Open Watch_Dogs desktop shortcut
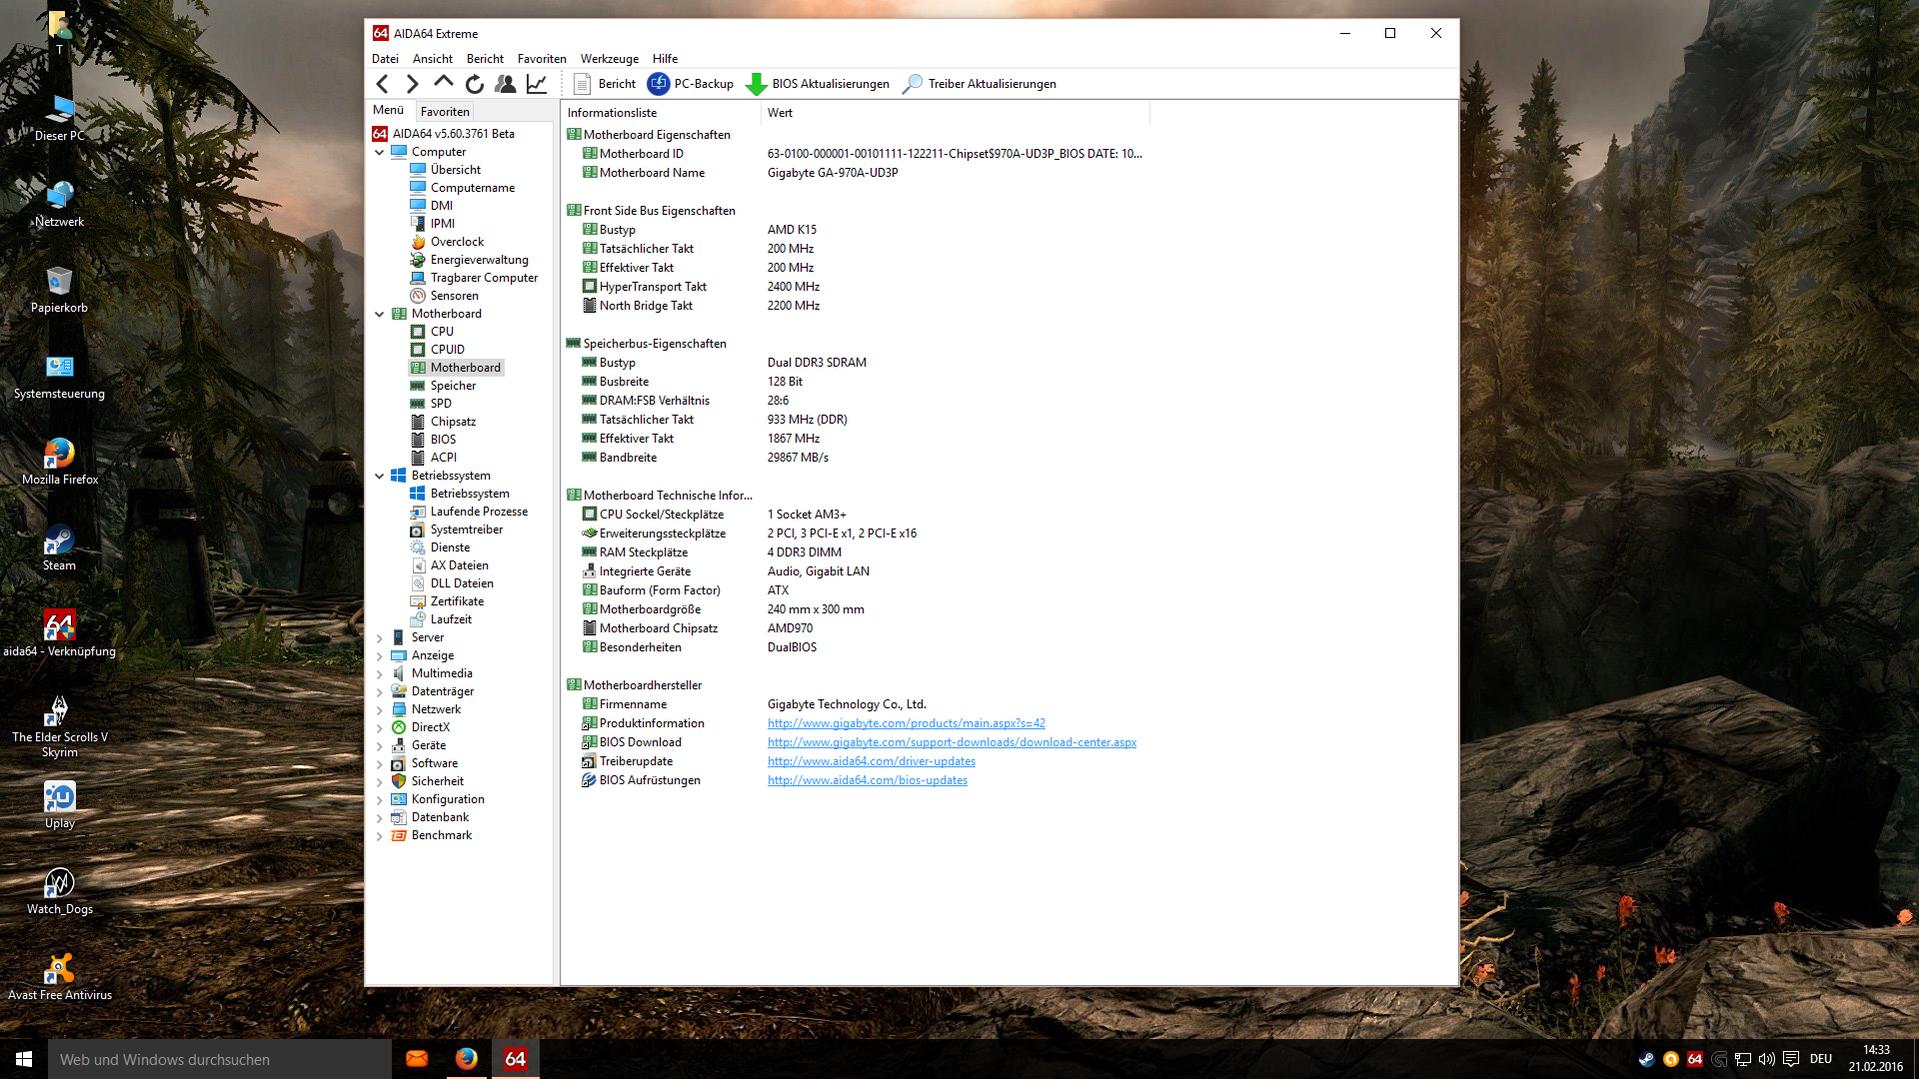This screenshot has height=1079, width=1919. coord(59,891)
